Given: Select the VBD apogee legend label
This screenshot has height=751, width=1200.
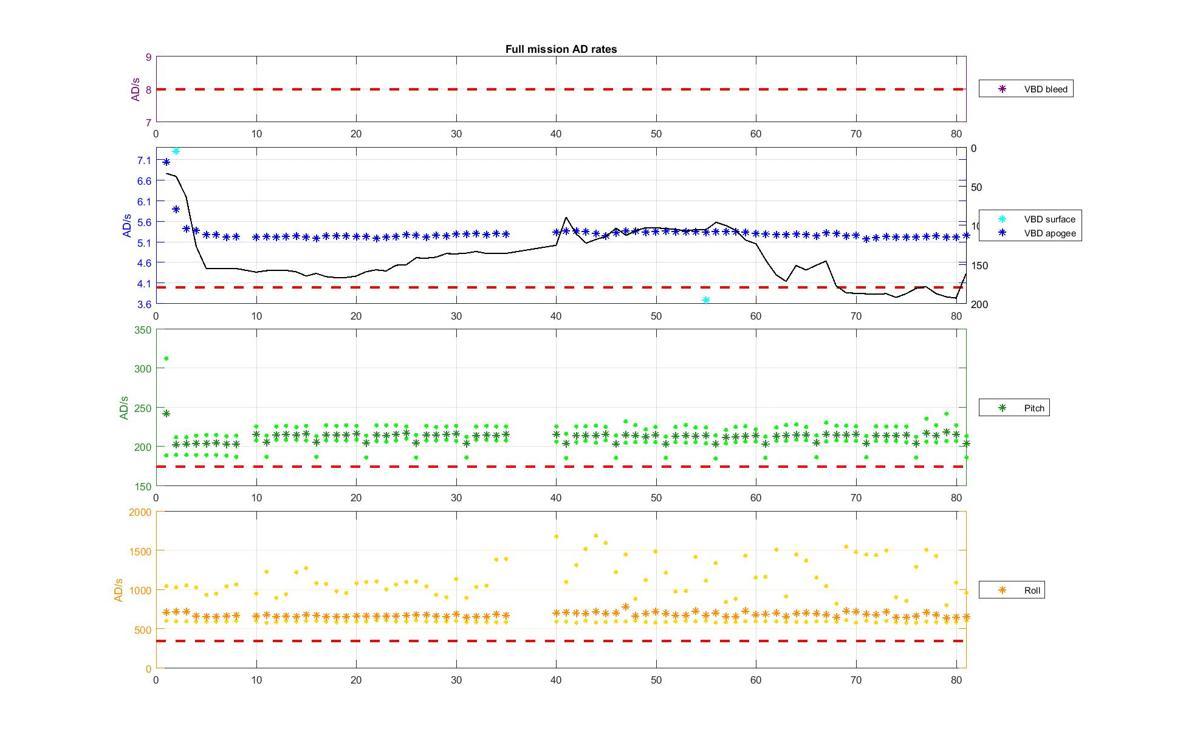Looking at the screenshot, I should click(1050, 233).
